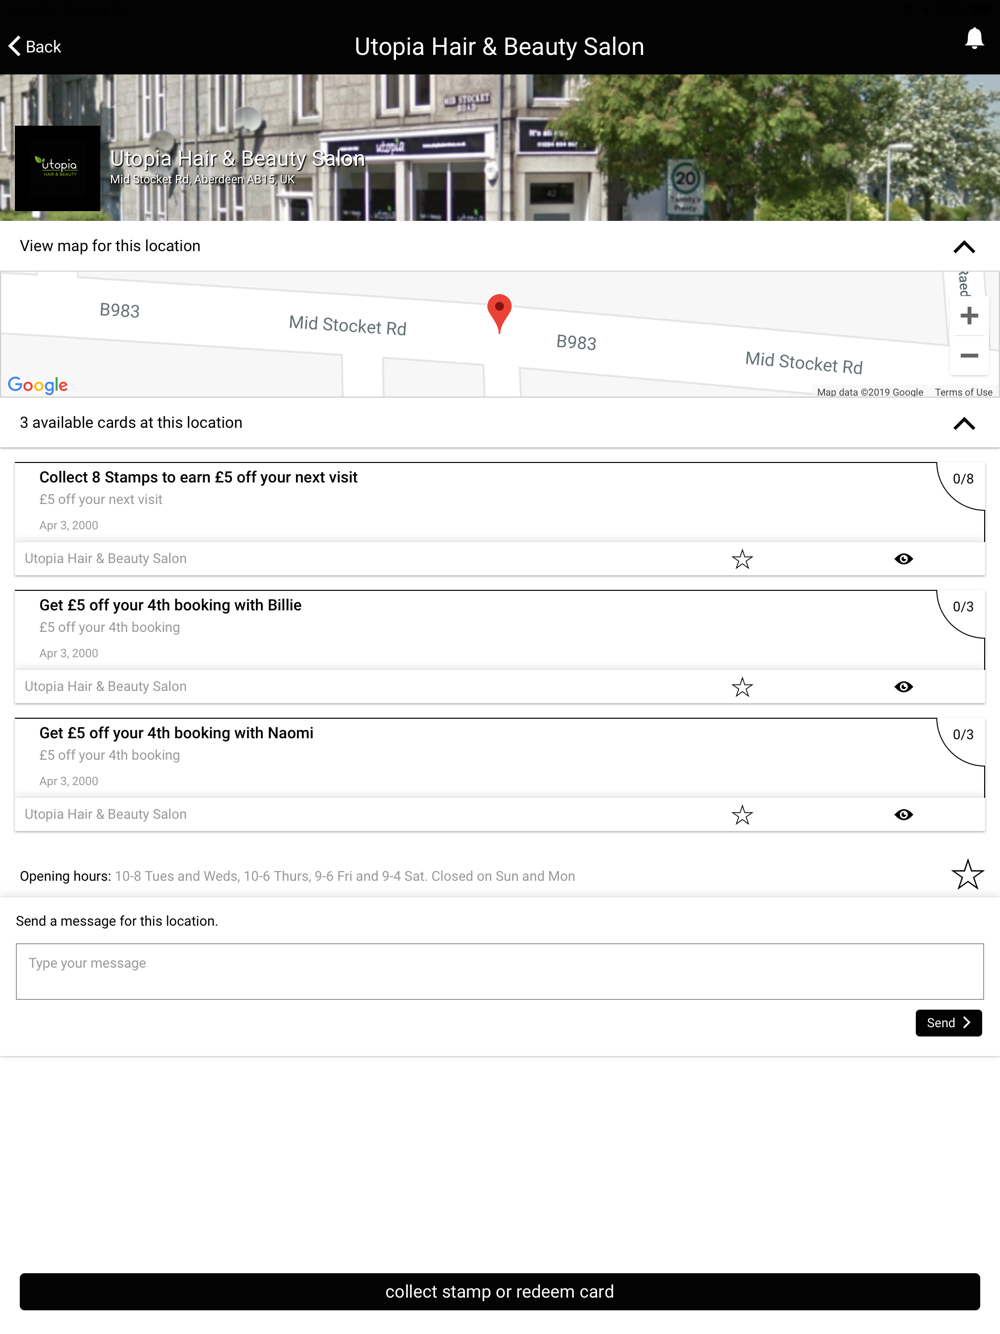Open Get £5 off with Naomi card
The image size is (1000, 1334).
[176, 733]
